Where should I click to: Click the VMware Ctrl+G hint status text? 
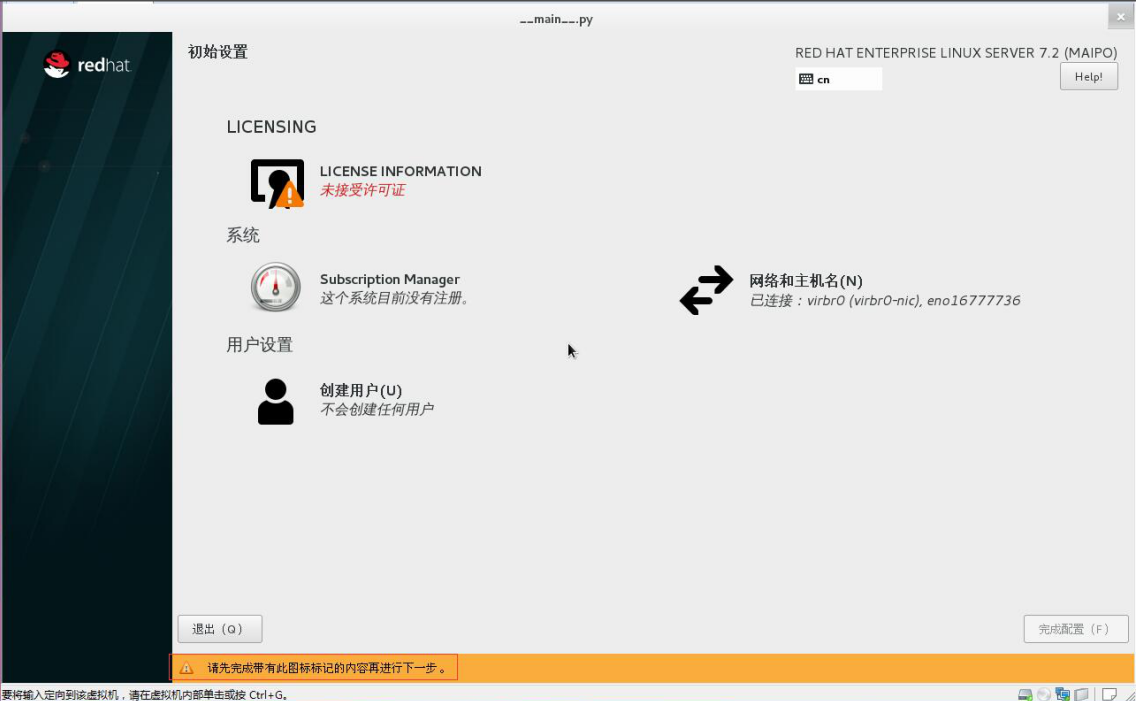coord(145,694)
